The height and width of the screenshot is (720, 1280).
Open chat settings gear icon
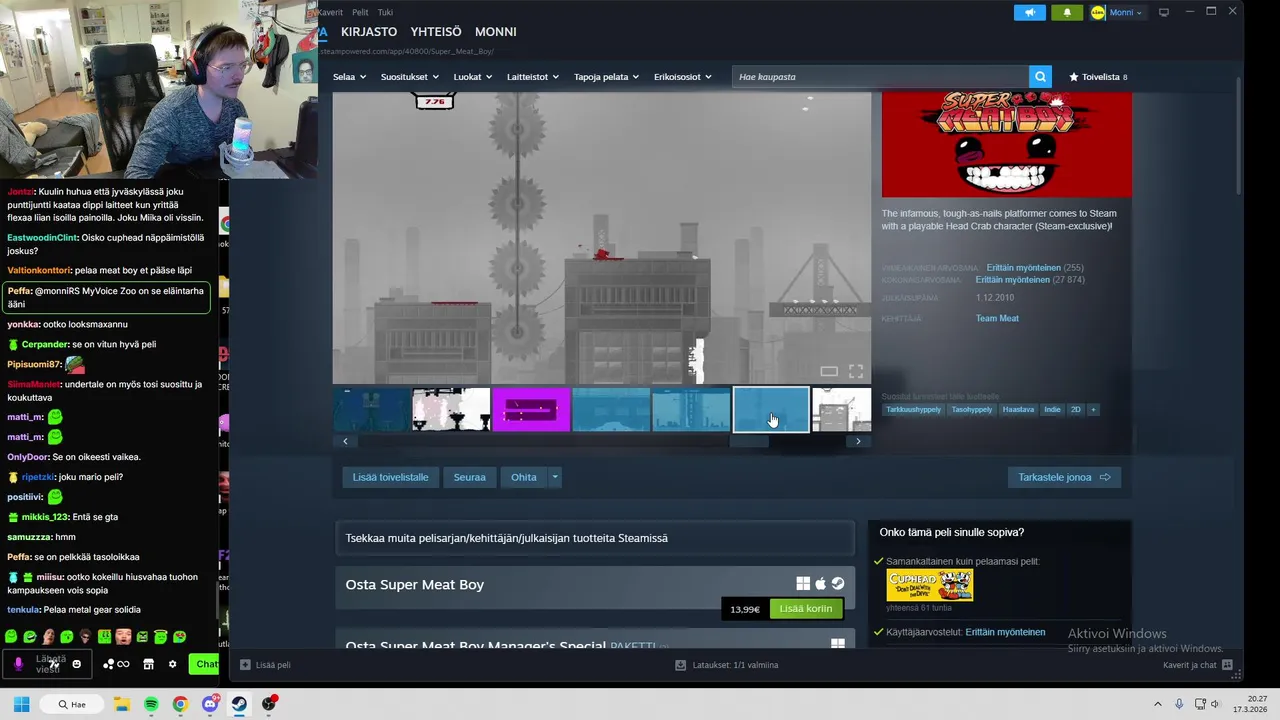click(x=172, y=664)
